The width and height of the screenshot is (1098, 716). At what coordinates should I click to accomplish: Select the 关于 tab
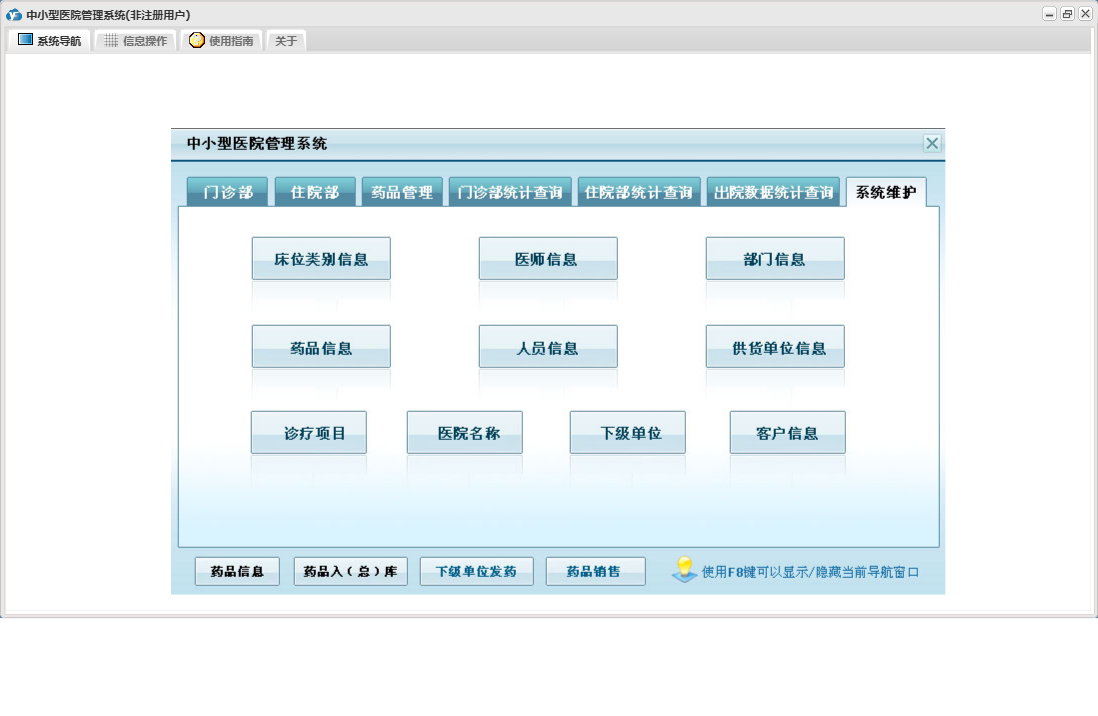pos(286,41)
